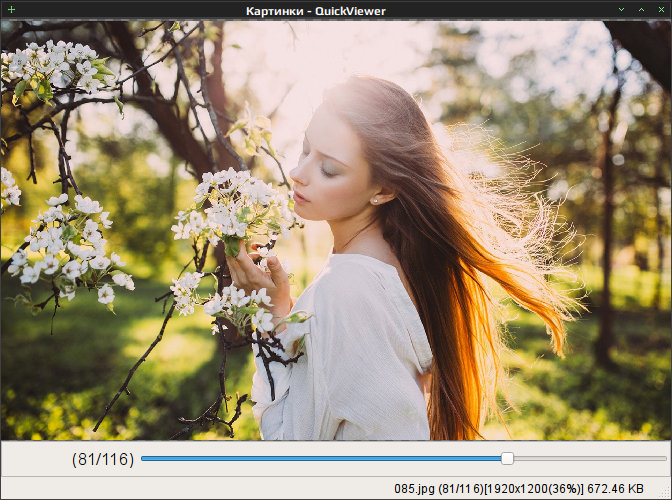The height and width of the screenshot is (500, 672).
Task: Click the slider track after the handle
Action: [590, 458]
